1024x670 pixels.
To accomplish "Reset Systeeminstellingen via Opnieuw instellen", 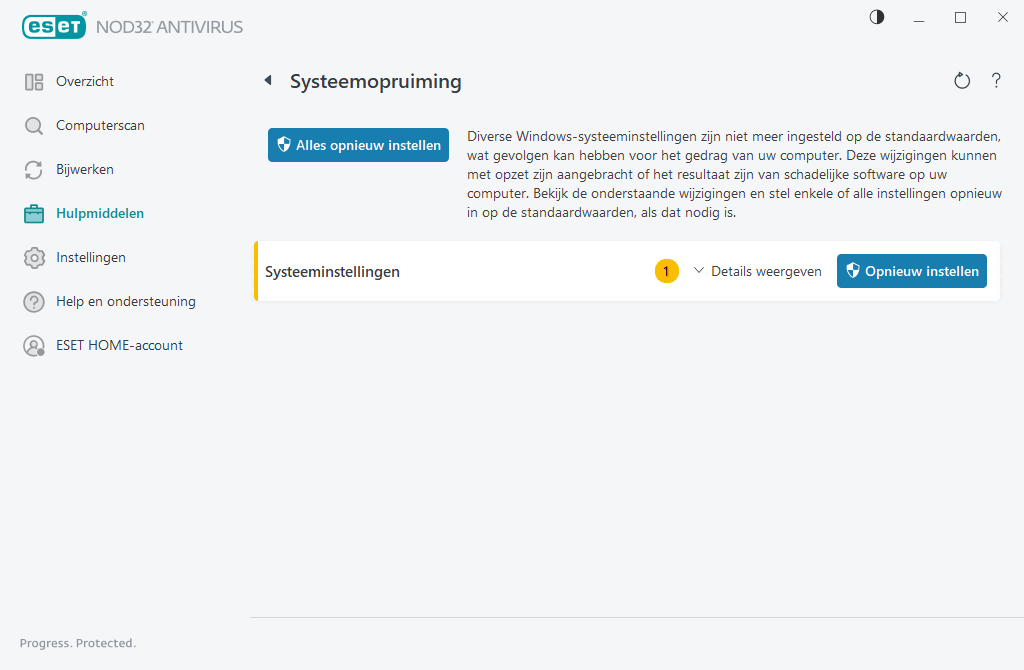I will coord(911,270).
